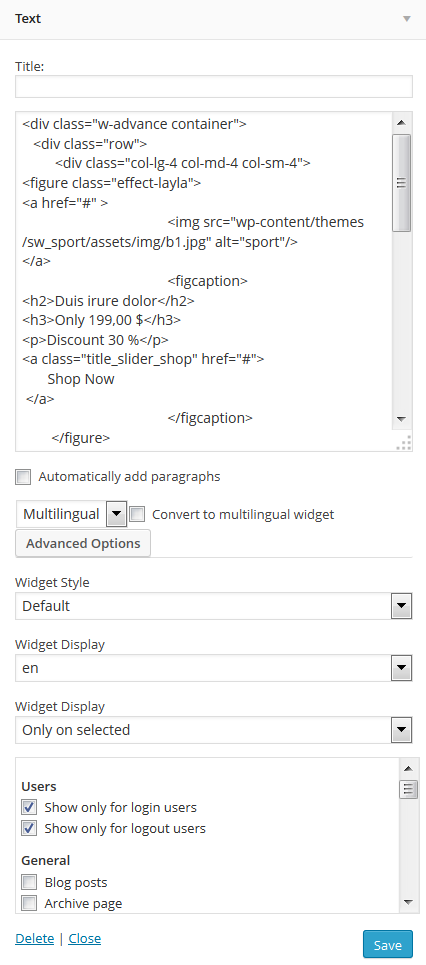Click the textarea resize grip corner

[x=403, y=443]
